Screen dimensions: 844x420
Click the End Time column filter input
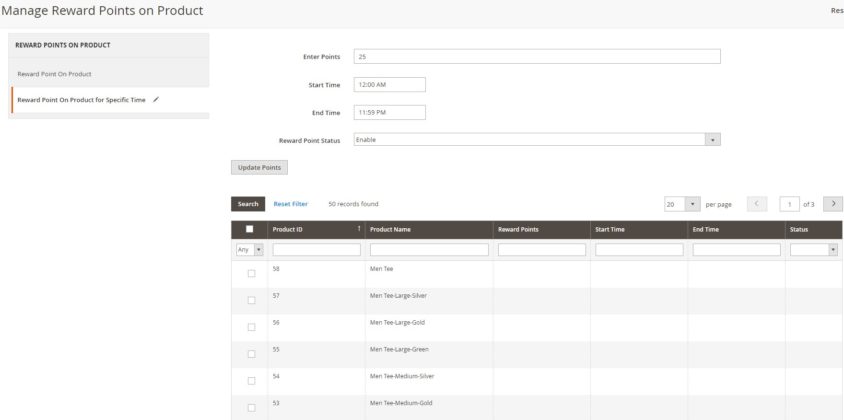pyautogui.click(x=736, y=250)
